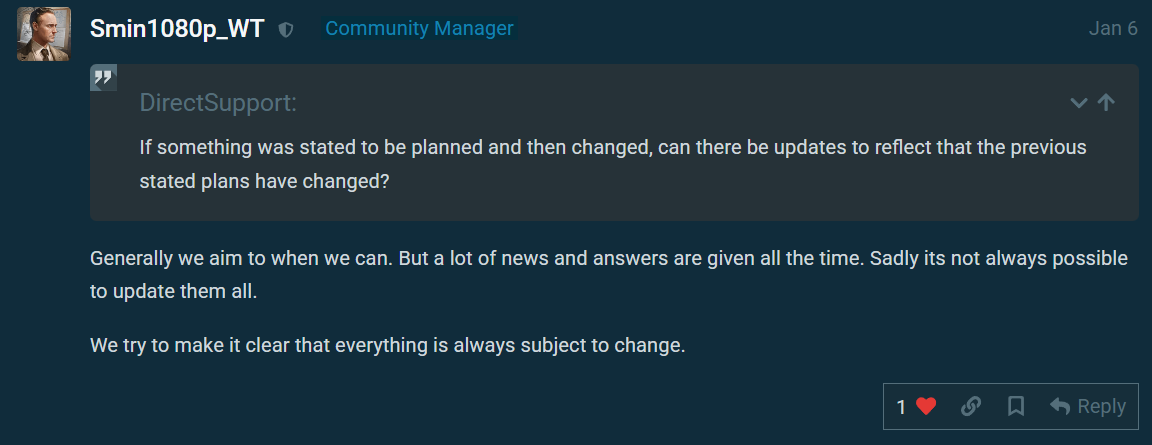This screenshot has height=445, width=1152.
Task: Click the Community Manager title
Action: click(419, 29)
